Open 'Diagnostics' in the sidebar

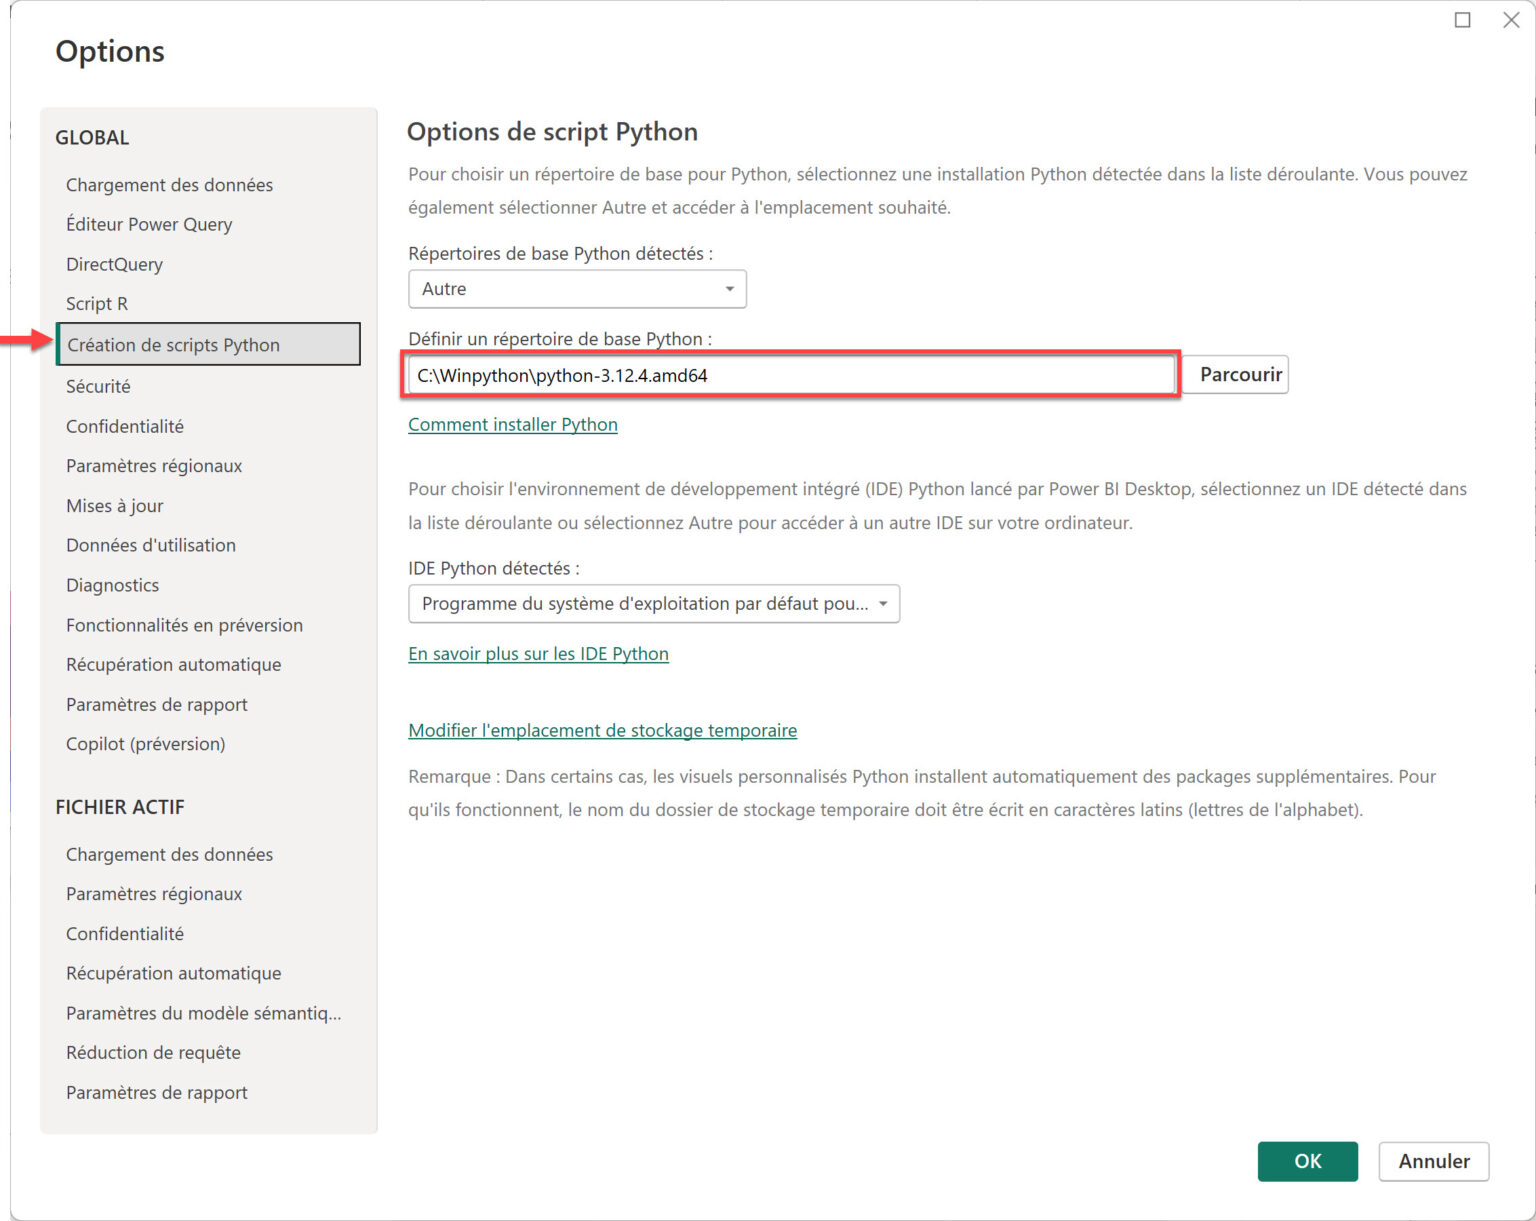[x=112, y=584]
